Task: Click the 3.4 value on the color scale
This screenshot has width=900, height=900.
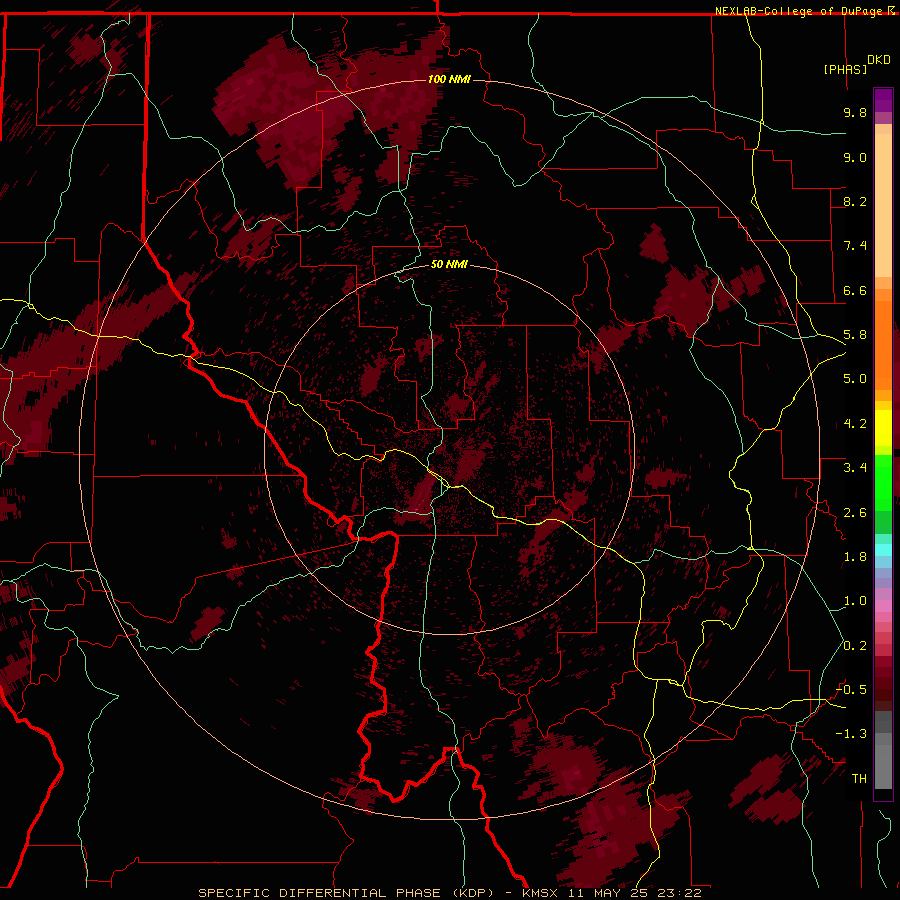Action: [855, 468]
